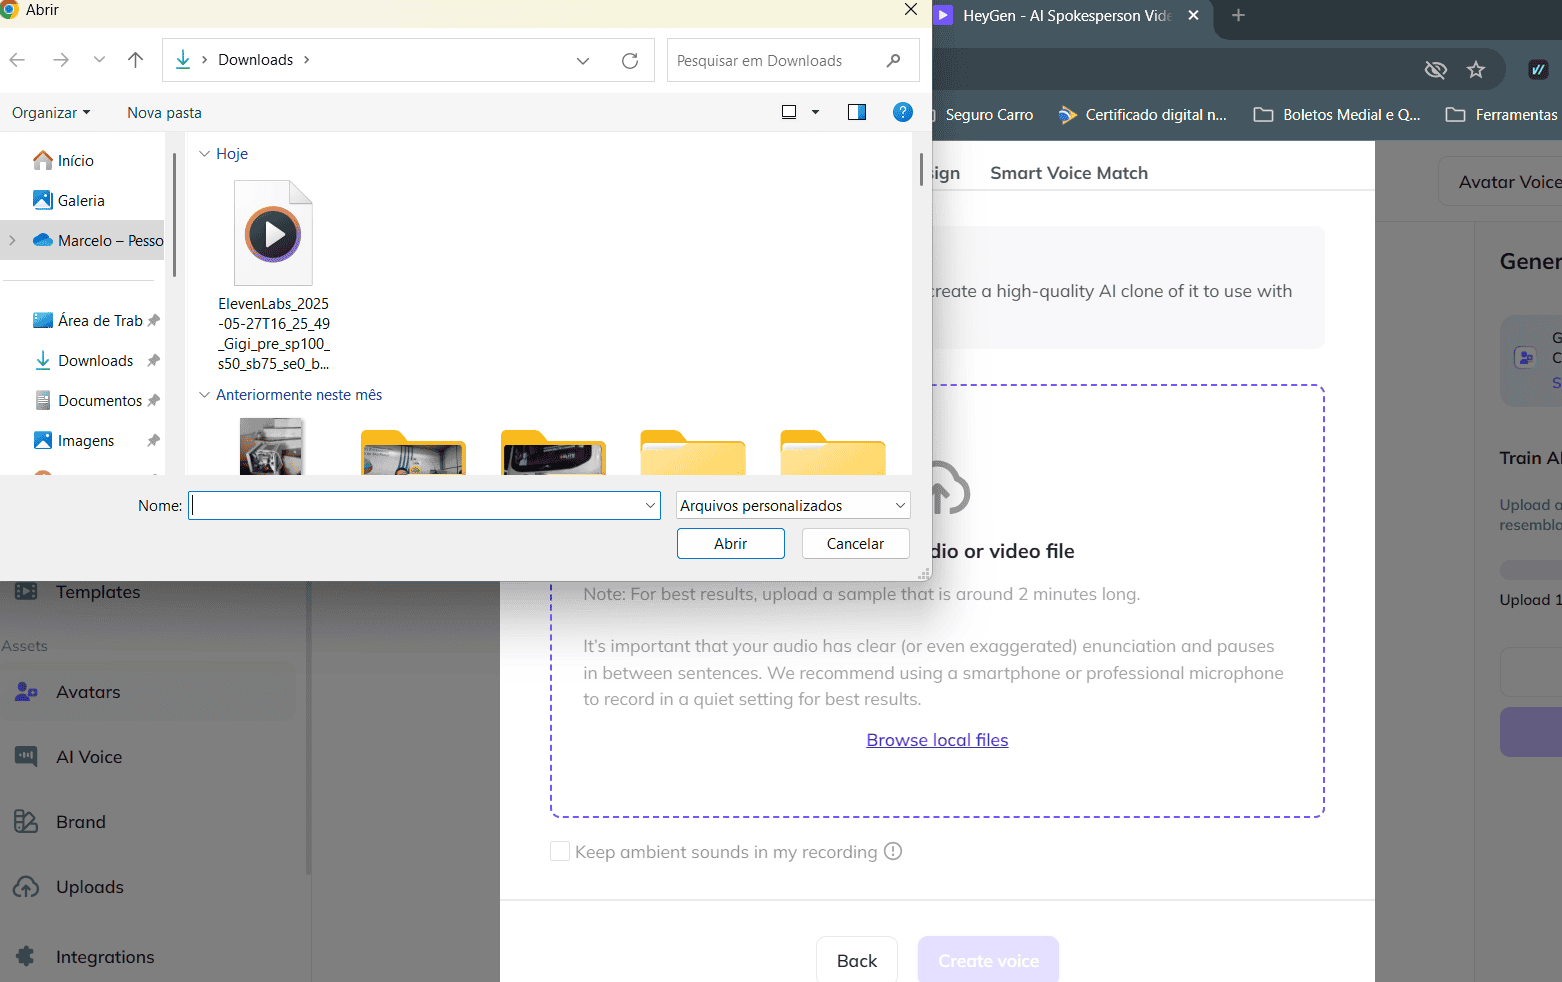
Task: Toggle the preview pane icon
Action: coord(857,112)
